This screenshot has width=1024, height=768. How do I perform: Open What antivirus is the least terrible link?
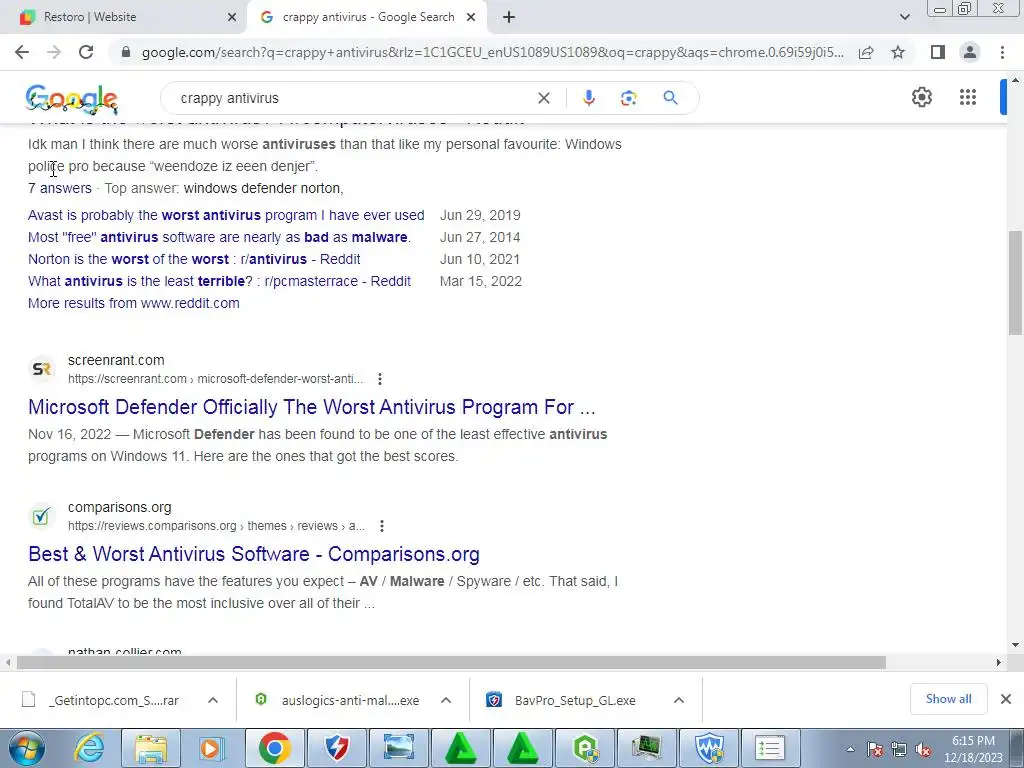(219, 281)
